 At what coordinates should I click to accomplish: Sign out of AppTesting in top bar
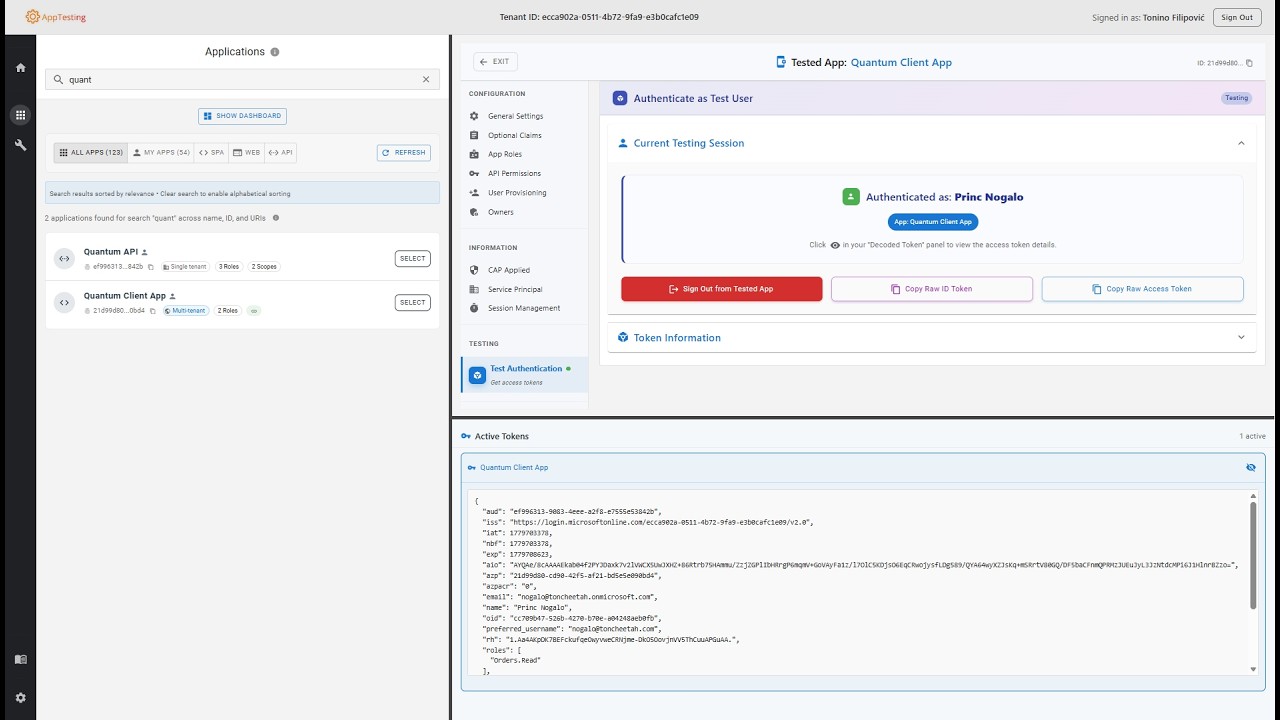pos(1237,17)
